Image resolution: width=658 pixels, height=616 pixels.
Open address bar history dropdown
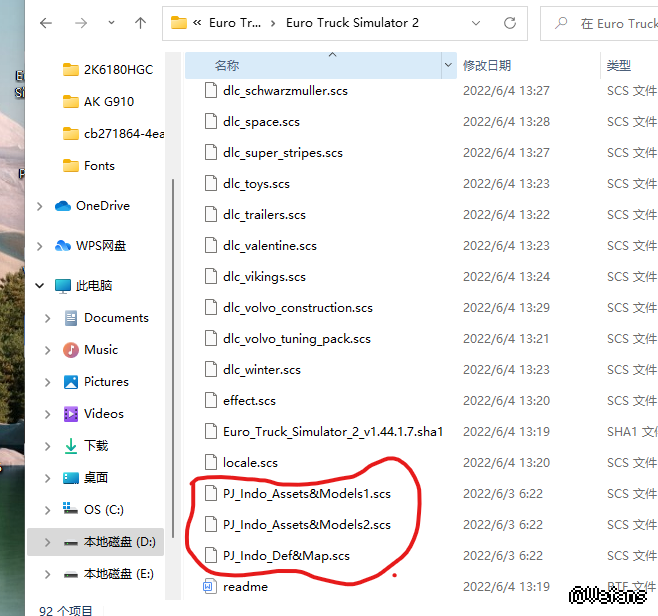480,23
